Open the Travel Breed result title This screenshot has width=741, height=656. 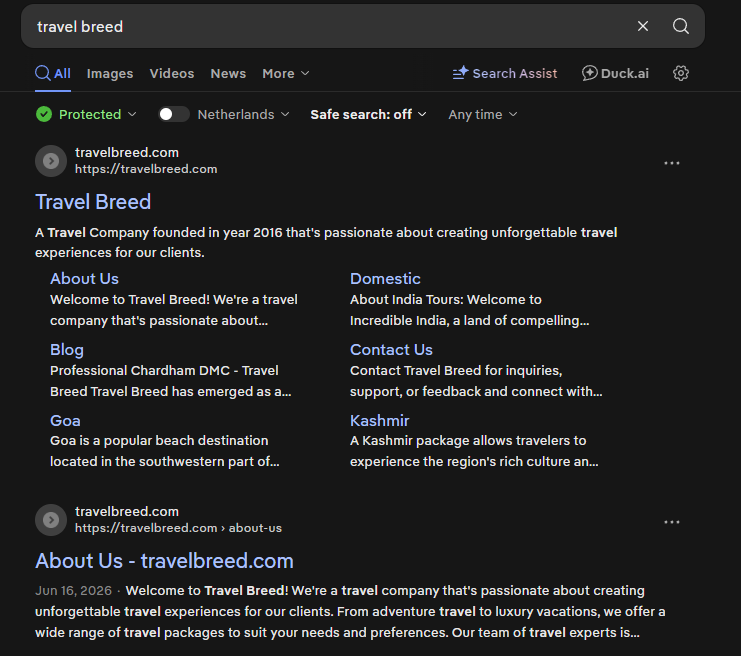[93, 202]
